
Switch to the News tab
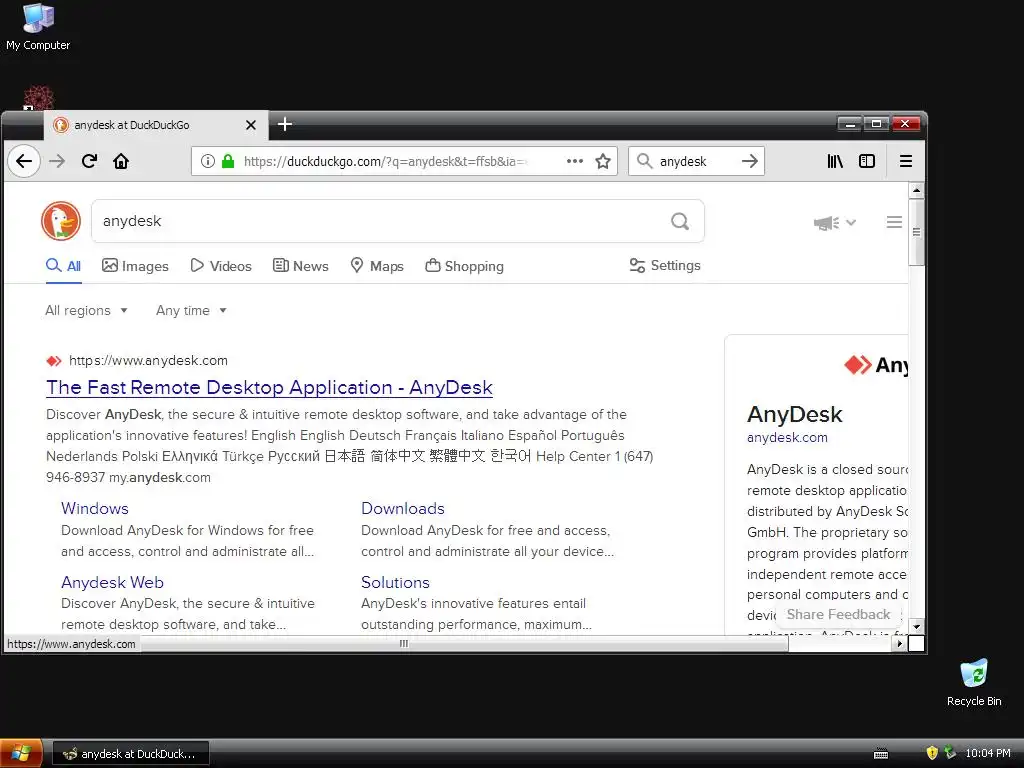(x=300, y=266)
